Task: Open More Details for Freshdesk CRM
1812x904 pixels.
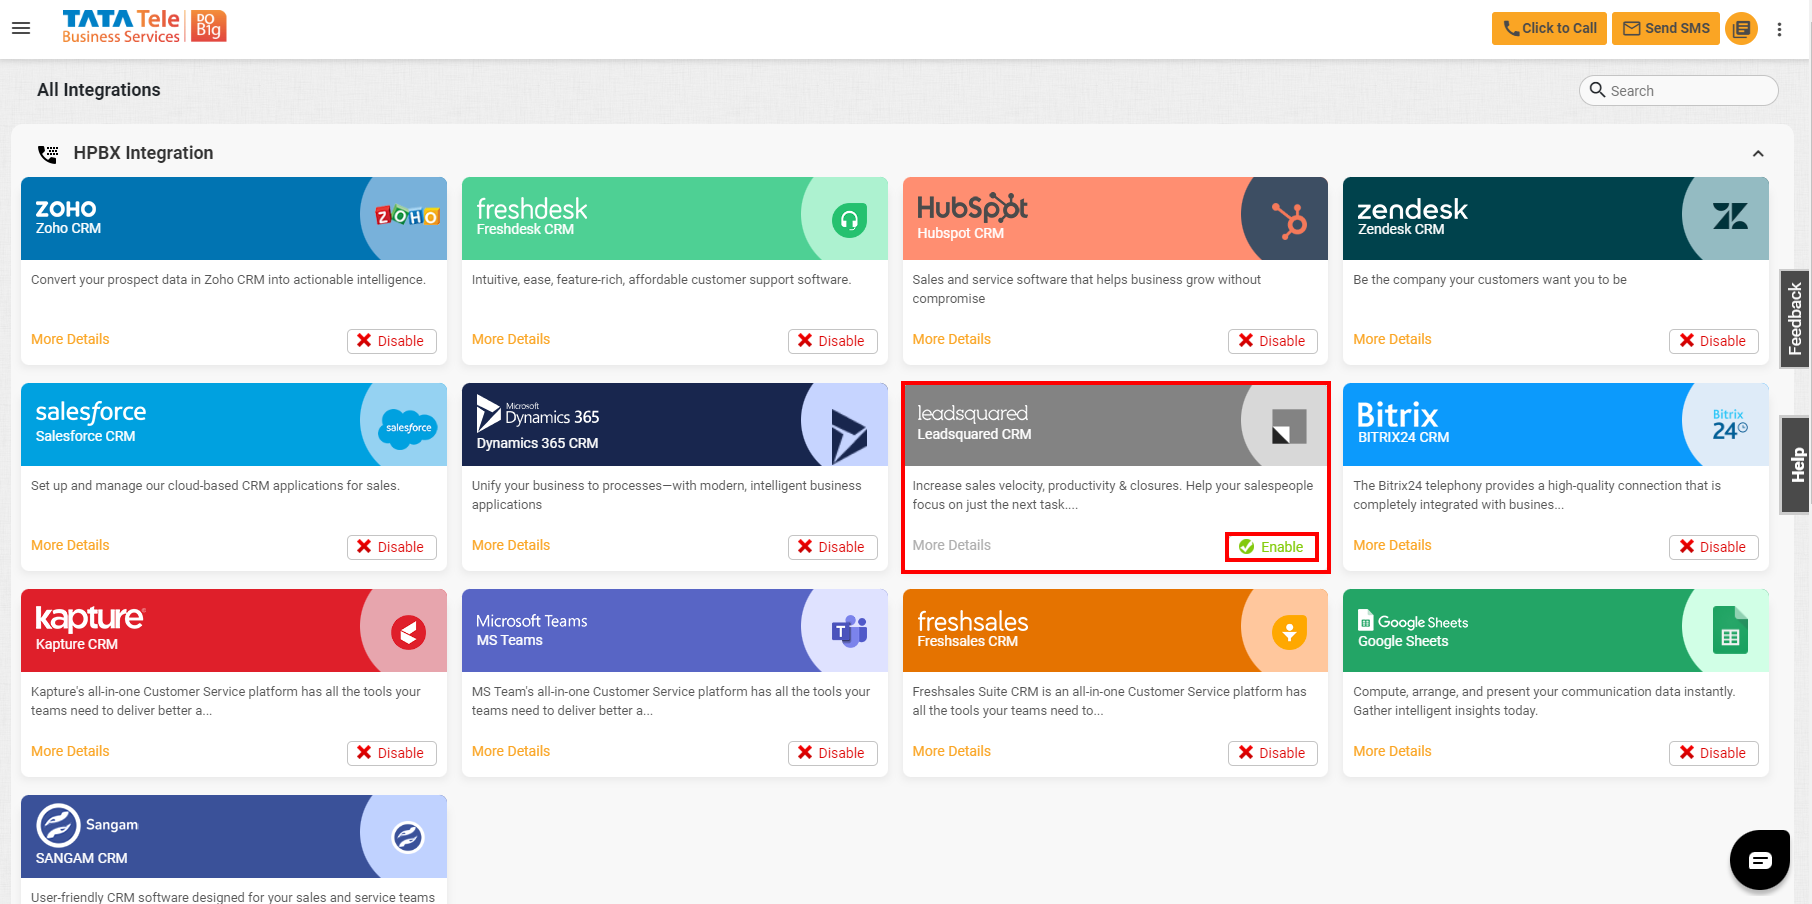Action: (511, 339)
